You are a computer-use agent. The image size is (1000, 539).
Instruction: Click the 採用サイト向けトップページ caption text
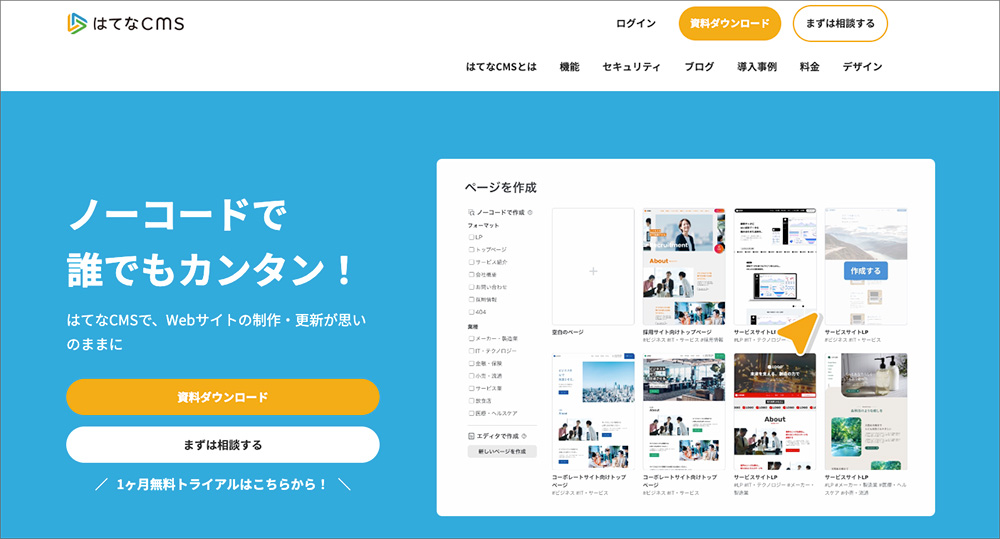pyautogui.click(x=677, y=332)
